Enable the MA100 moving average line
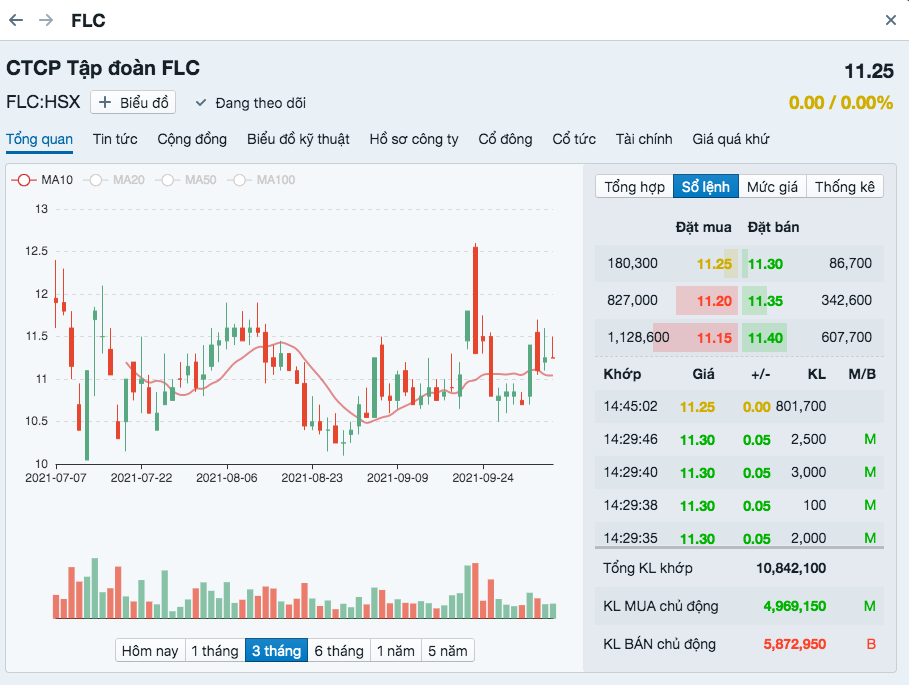This screenshot has height=685, width=909. coord(261,180)
